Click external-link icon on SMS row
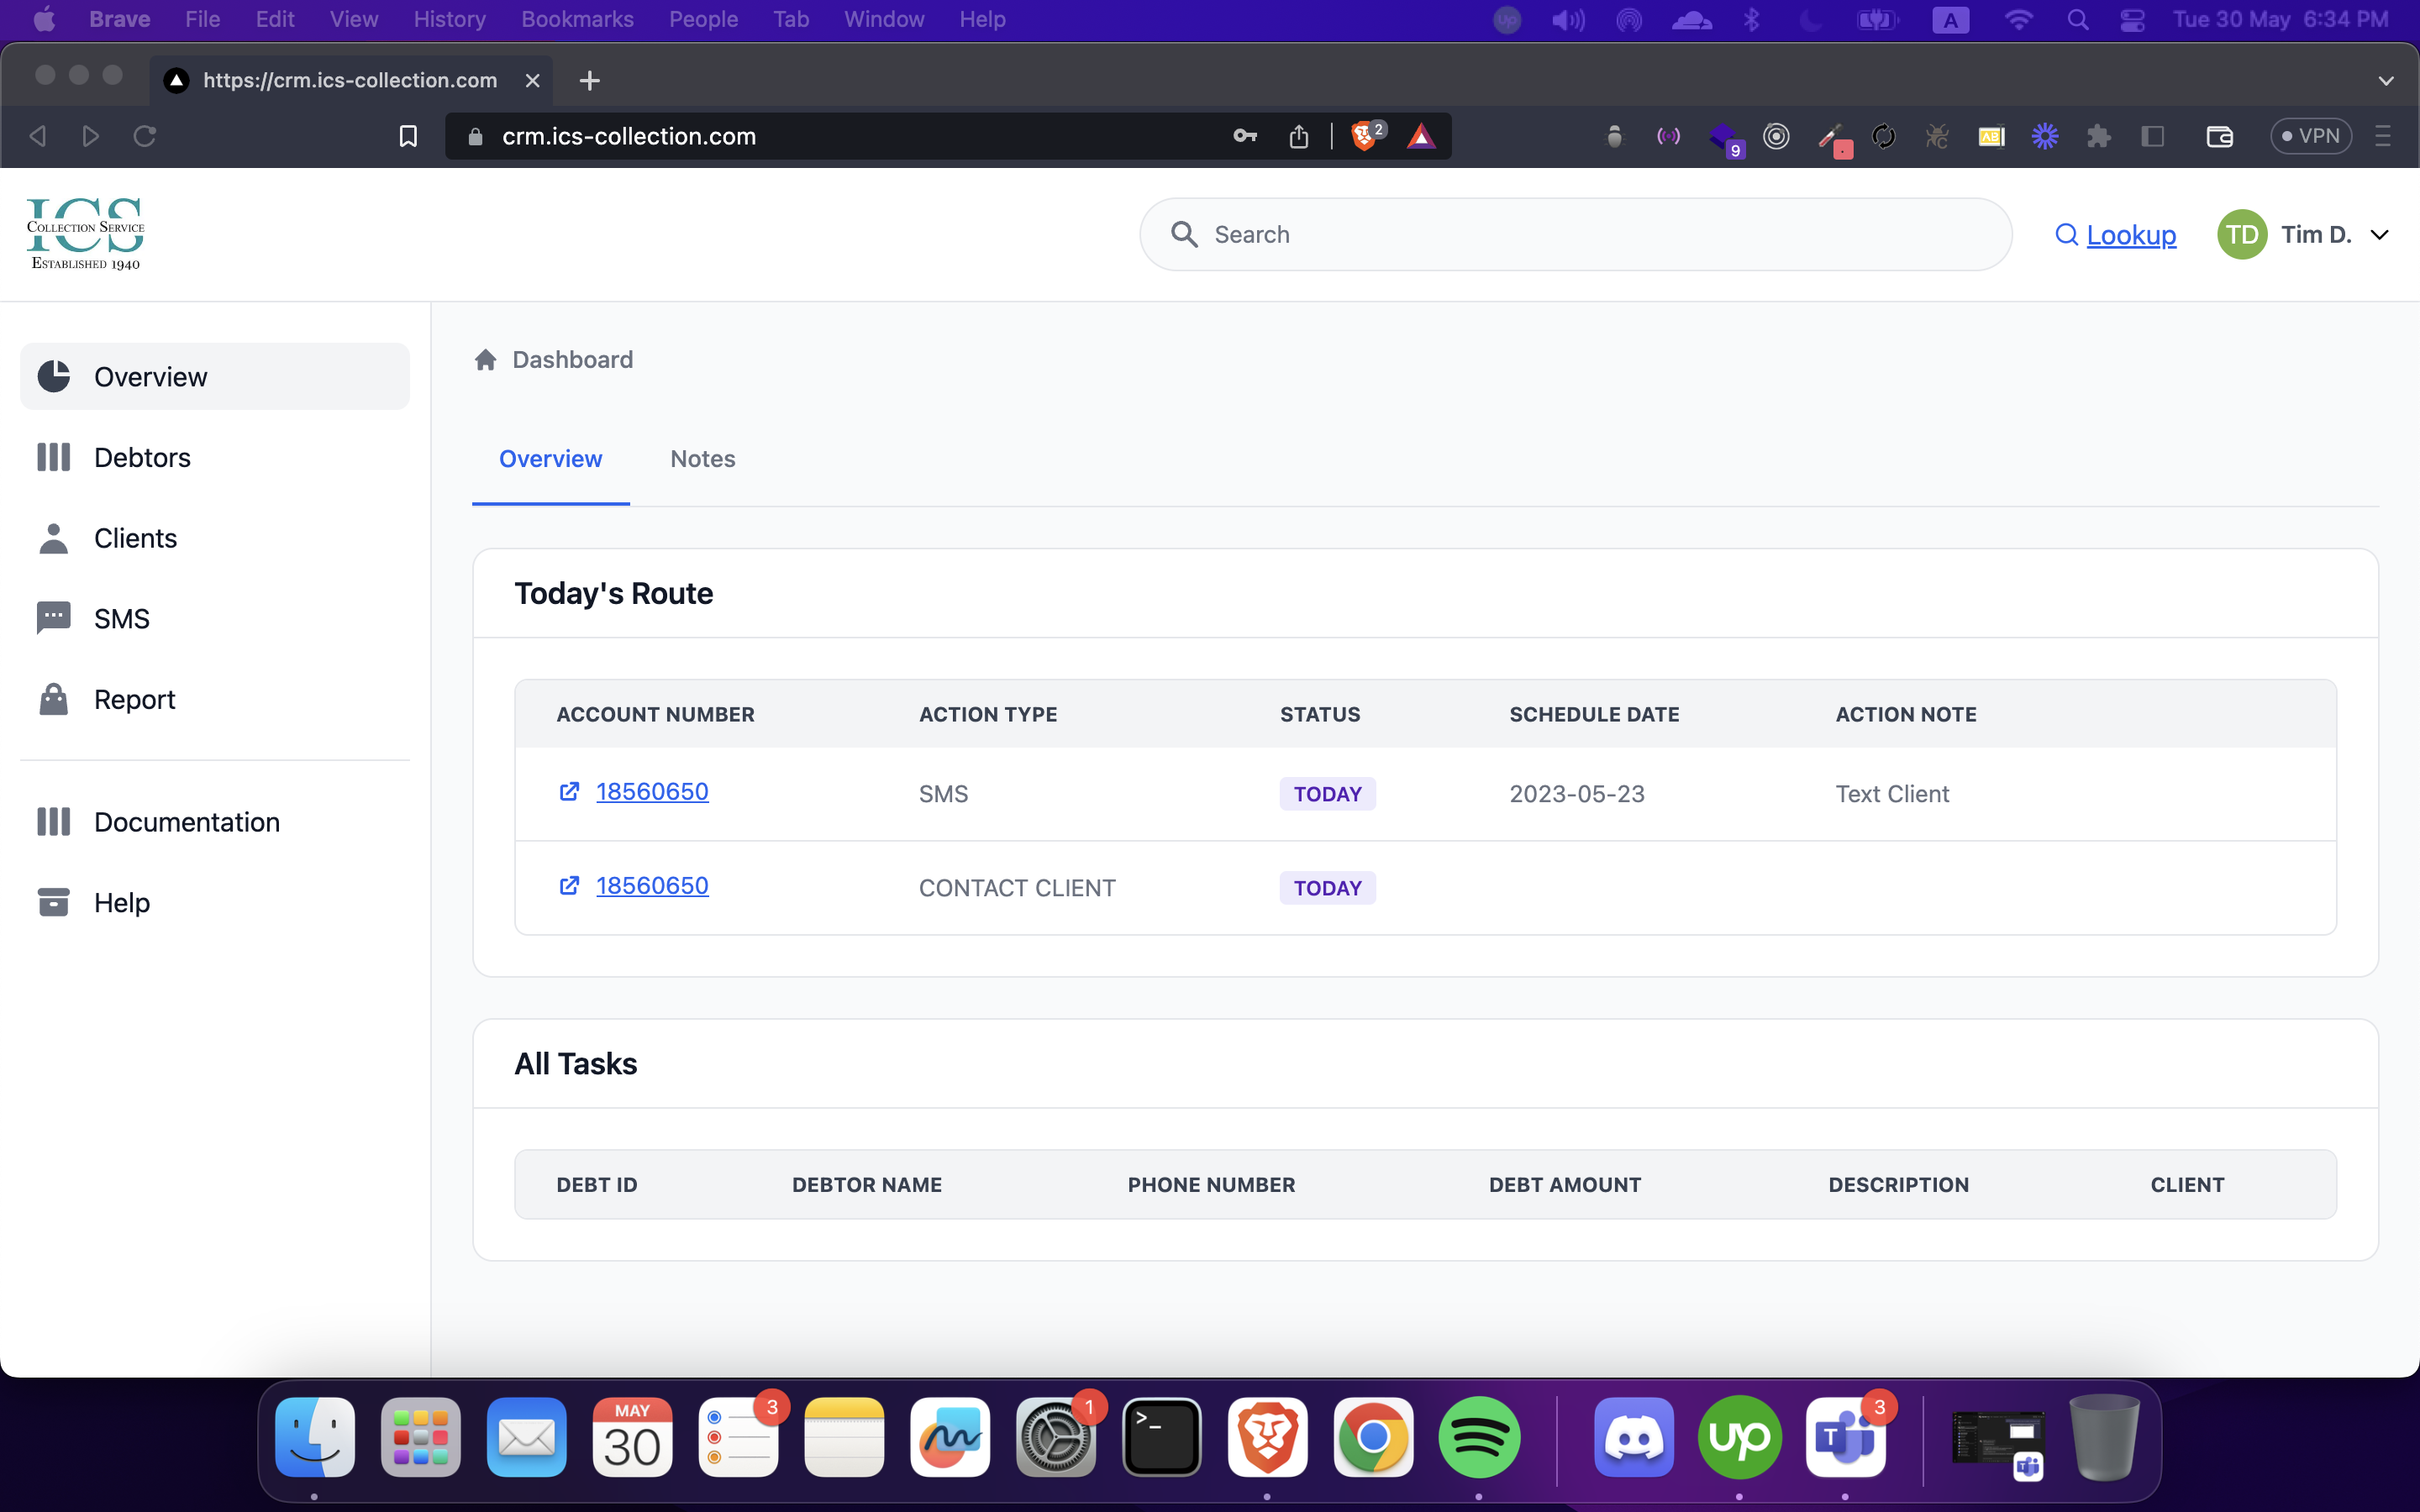Screen dimensions: 2420x1512 (x=569, y=792)
